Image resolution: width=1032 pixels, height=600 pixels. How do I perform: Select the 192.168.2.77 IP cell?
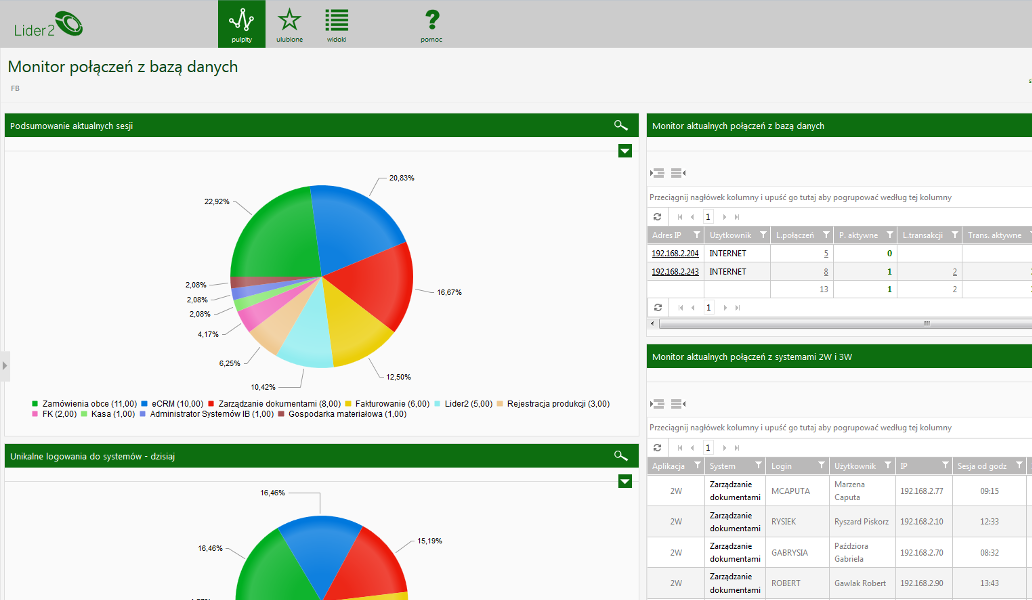pyautogui.click(x=923, y=491)
